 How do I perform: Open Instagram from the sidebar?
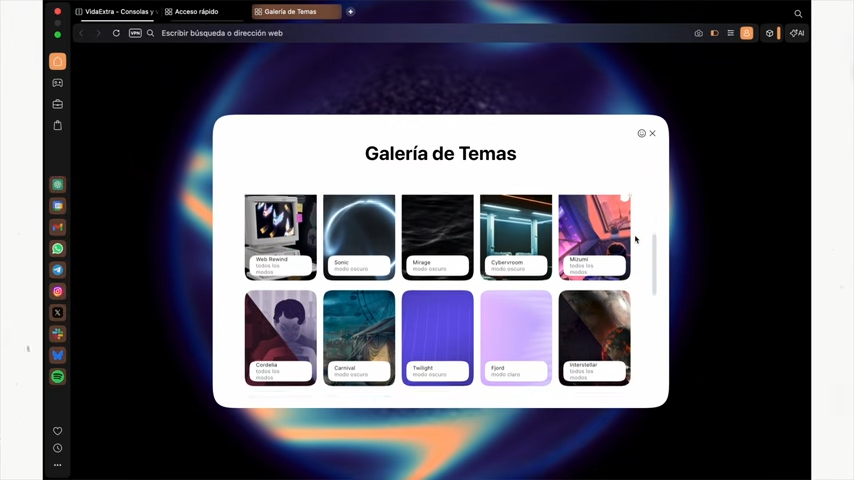click(58, 291)
